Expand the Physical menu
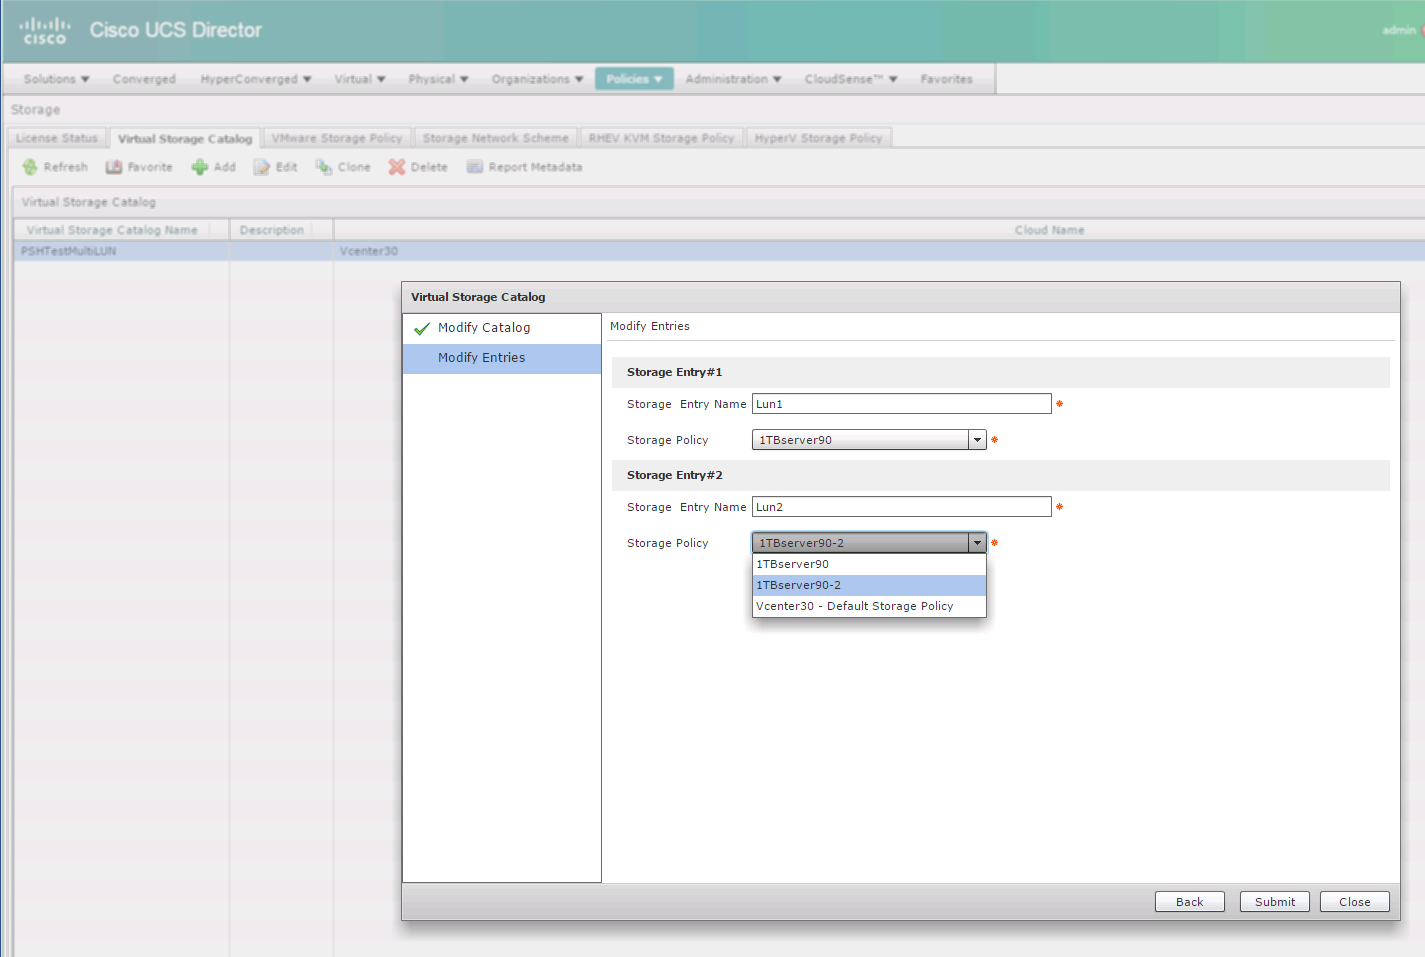 pos(438,79)
